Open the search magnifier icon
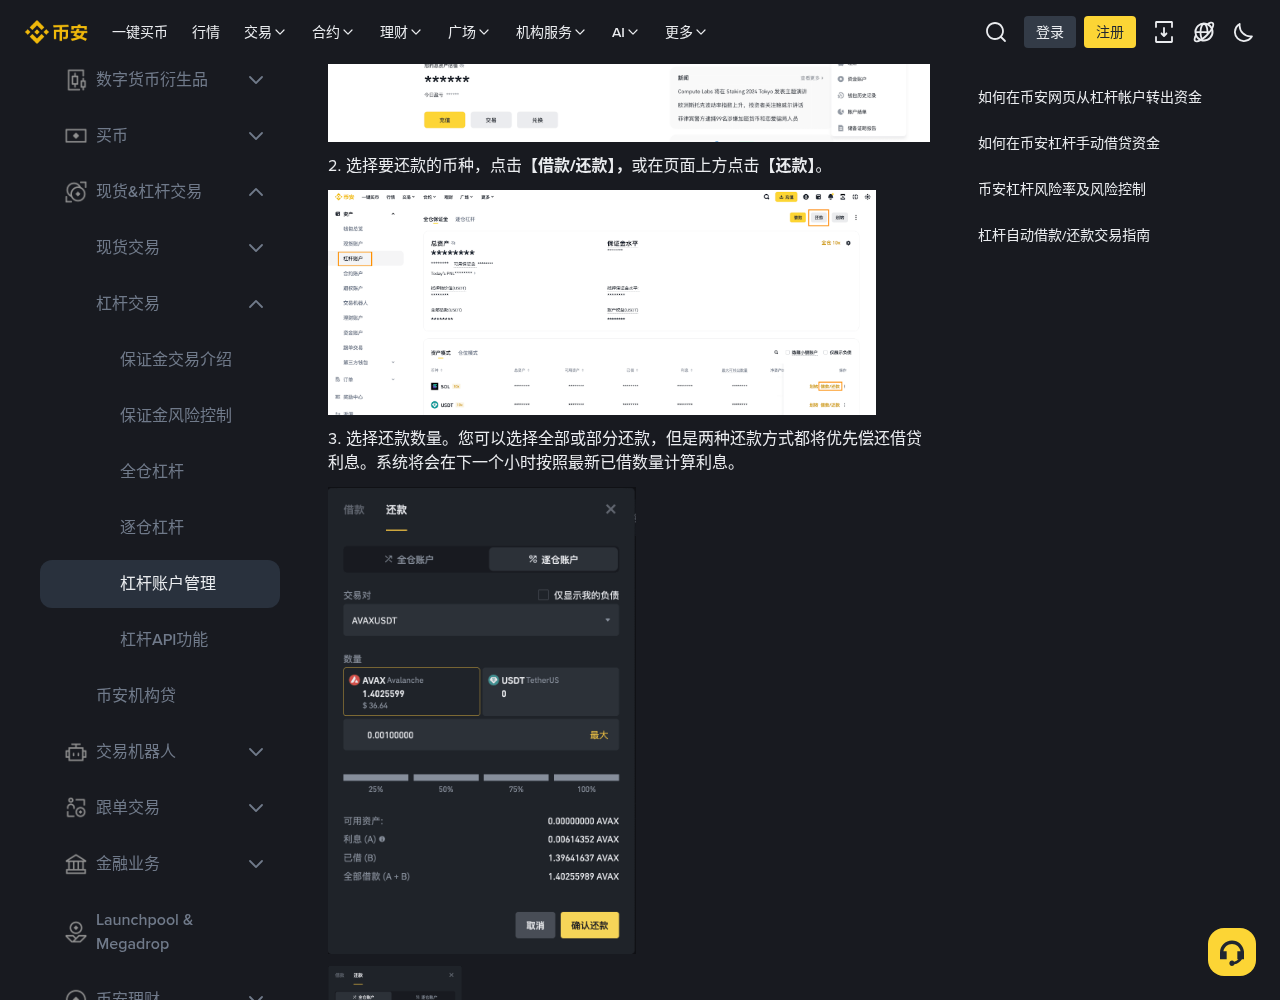The height and width of the screenshot is (1000, 1280). [x=996, y=32]
